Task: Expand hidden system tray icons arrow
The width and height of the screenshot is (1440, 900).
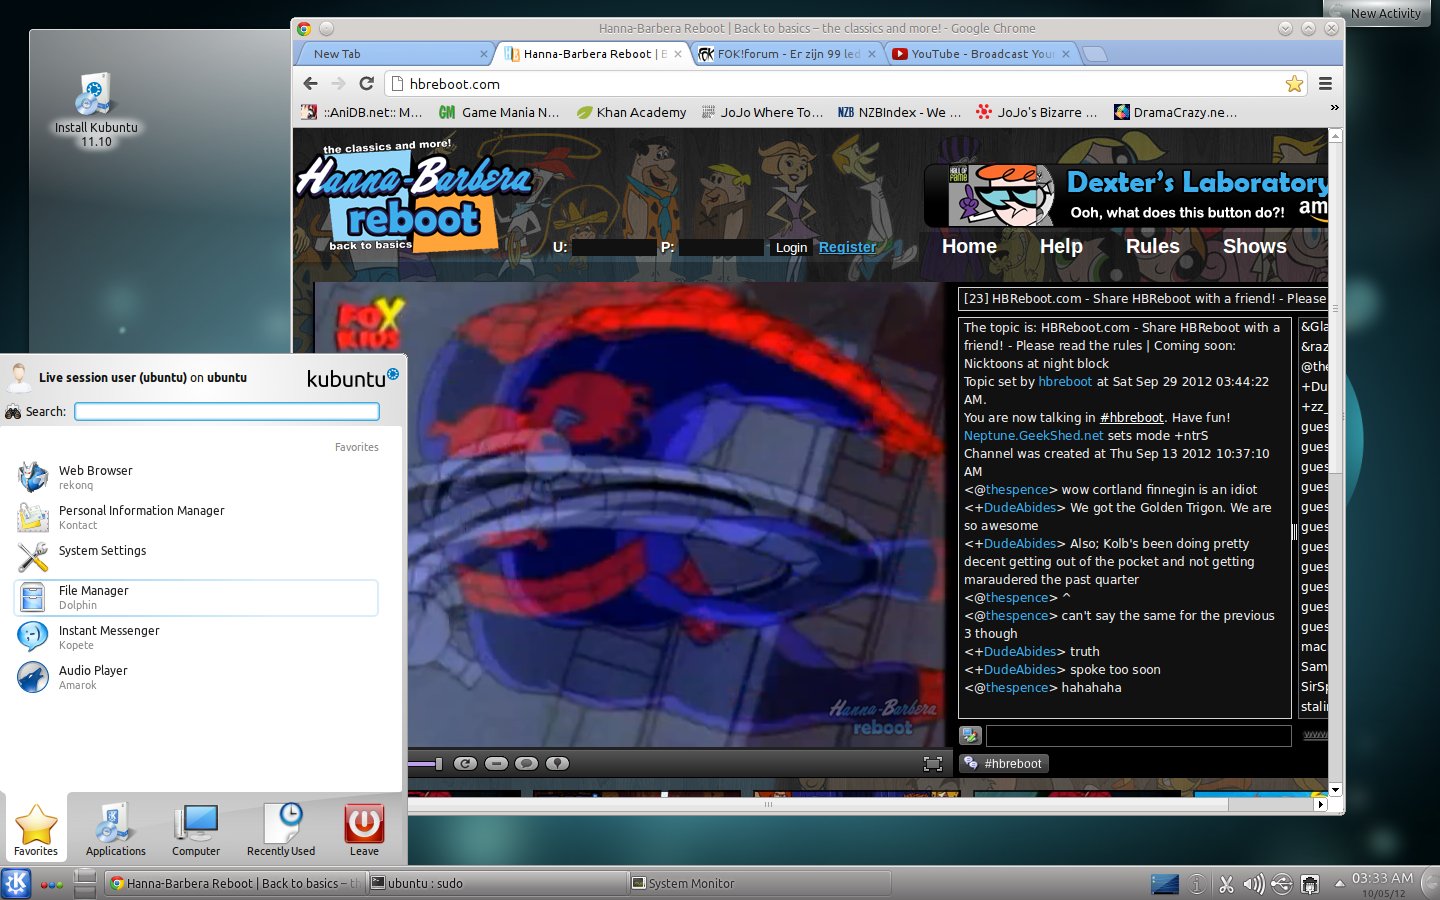Action: [x=1339, y=884]
